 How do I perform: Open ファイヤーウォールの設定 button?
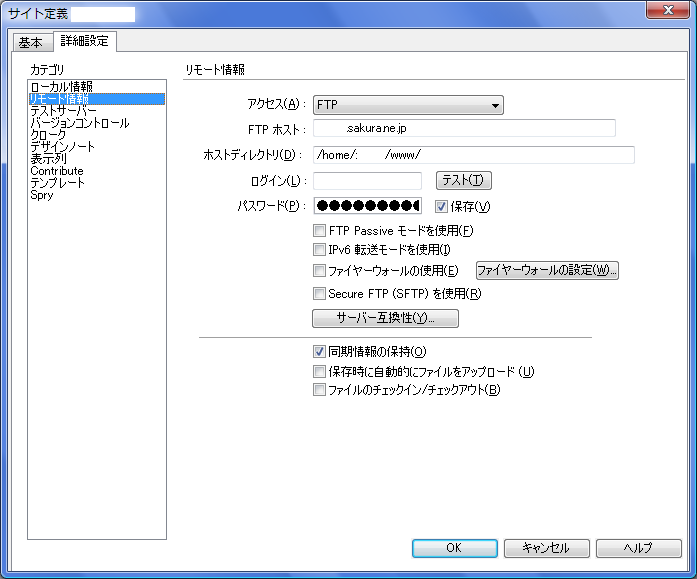pos(546,271)
